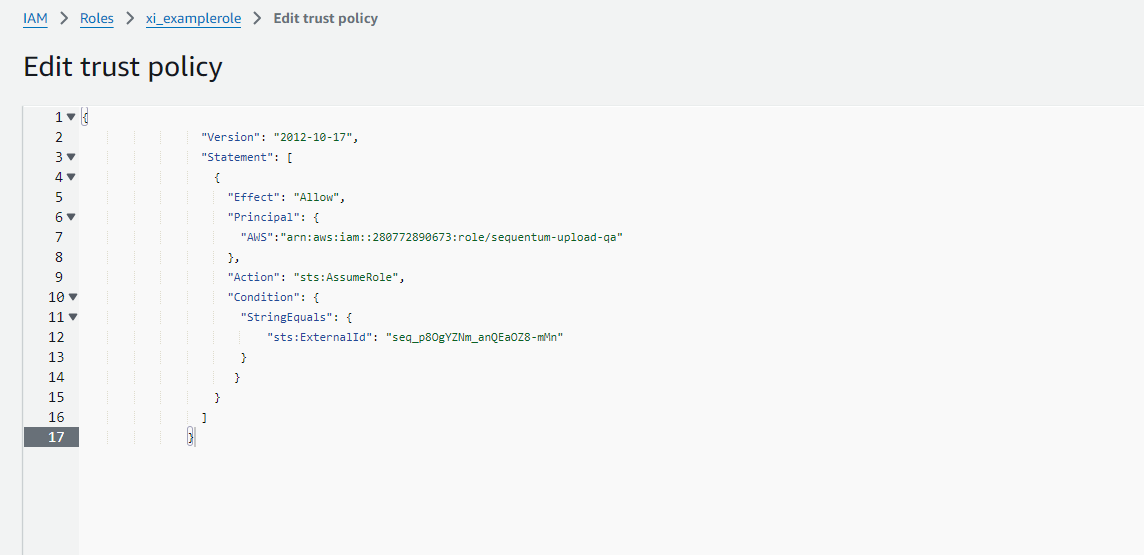Fold the Condition block at line 10
Image resolution: width=1144 pixels, height=555 pixels.
71,297
